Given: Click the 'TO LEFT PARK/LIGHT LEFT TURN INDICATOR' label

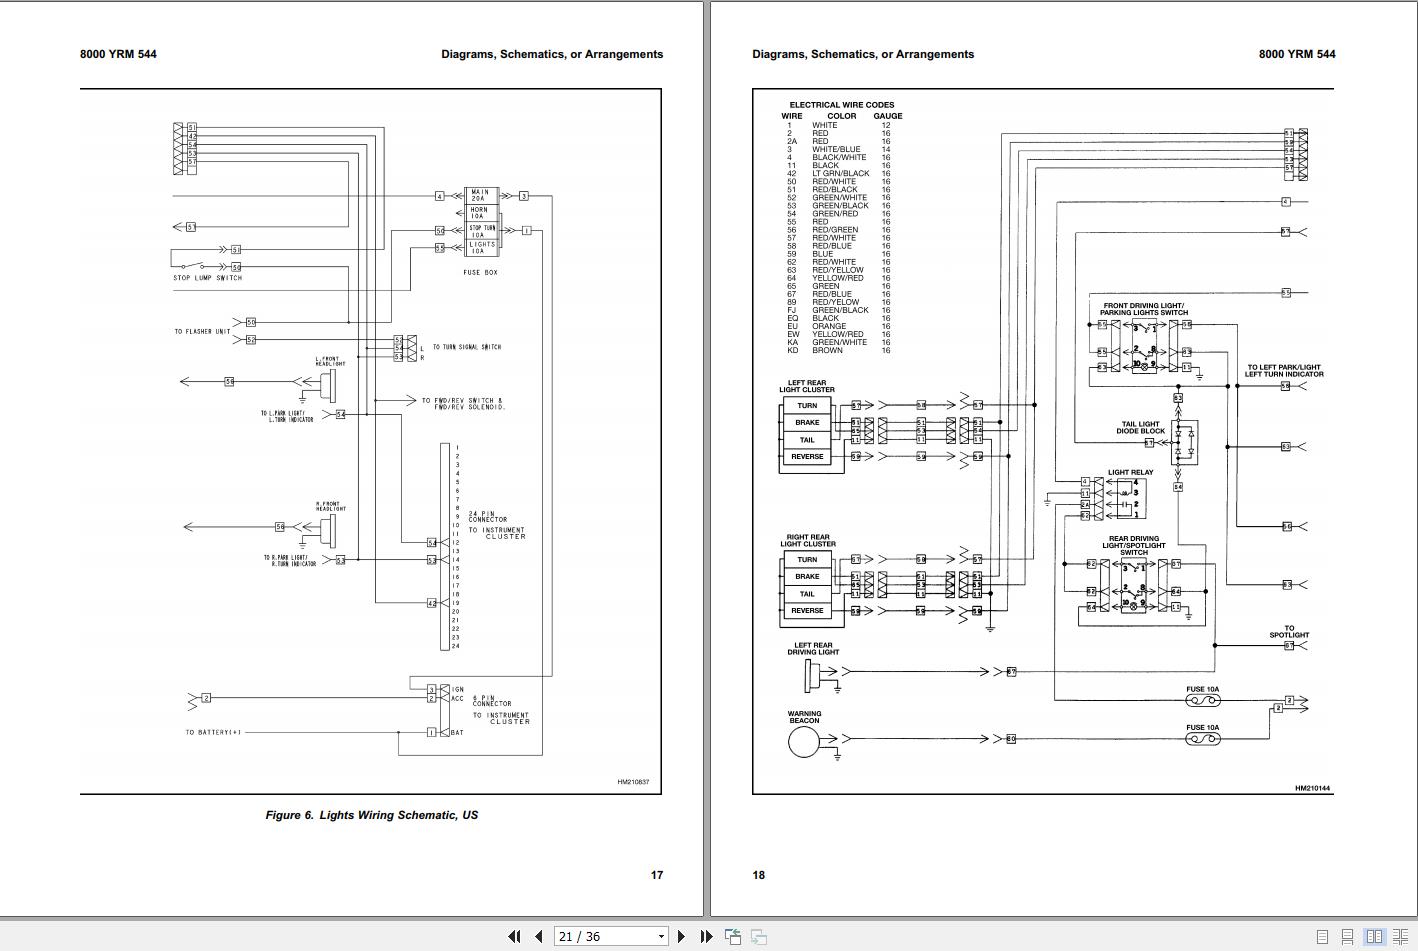Looking at the screenshot, I should click(x=1284, y=371).
